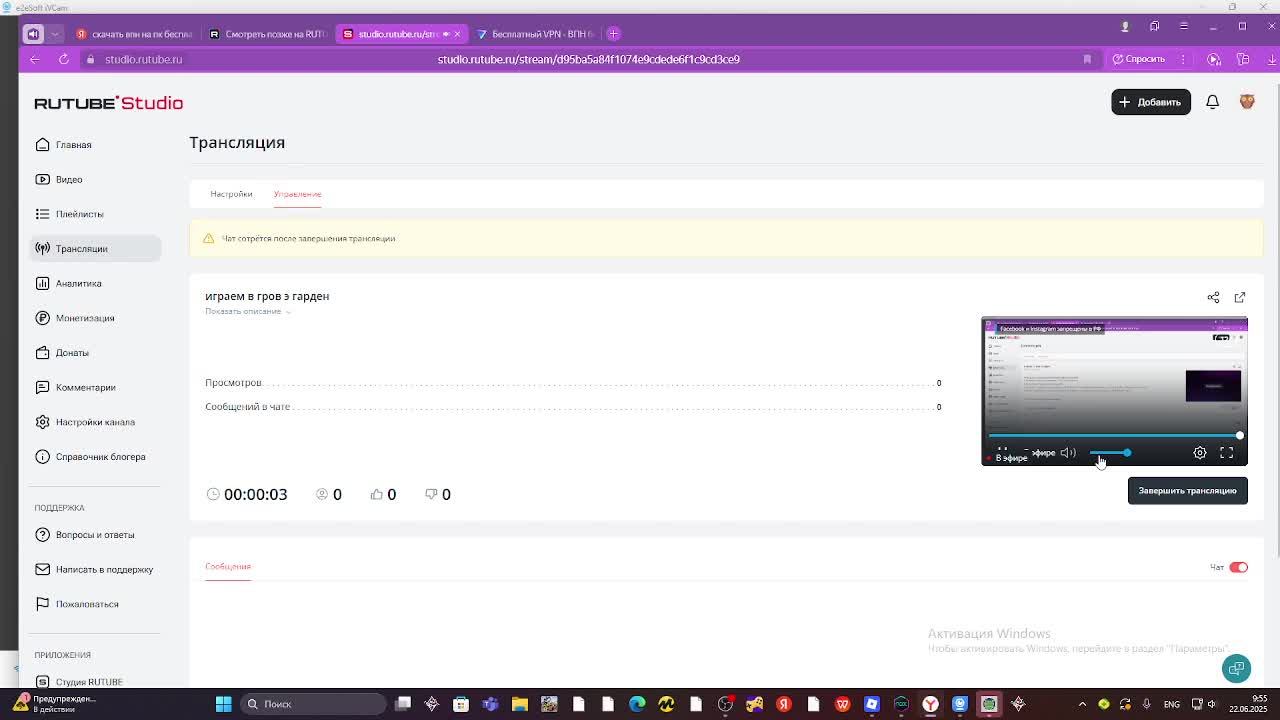Select the Управление tab
1280x720 pixels.
click(x=297, y=194)
